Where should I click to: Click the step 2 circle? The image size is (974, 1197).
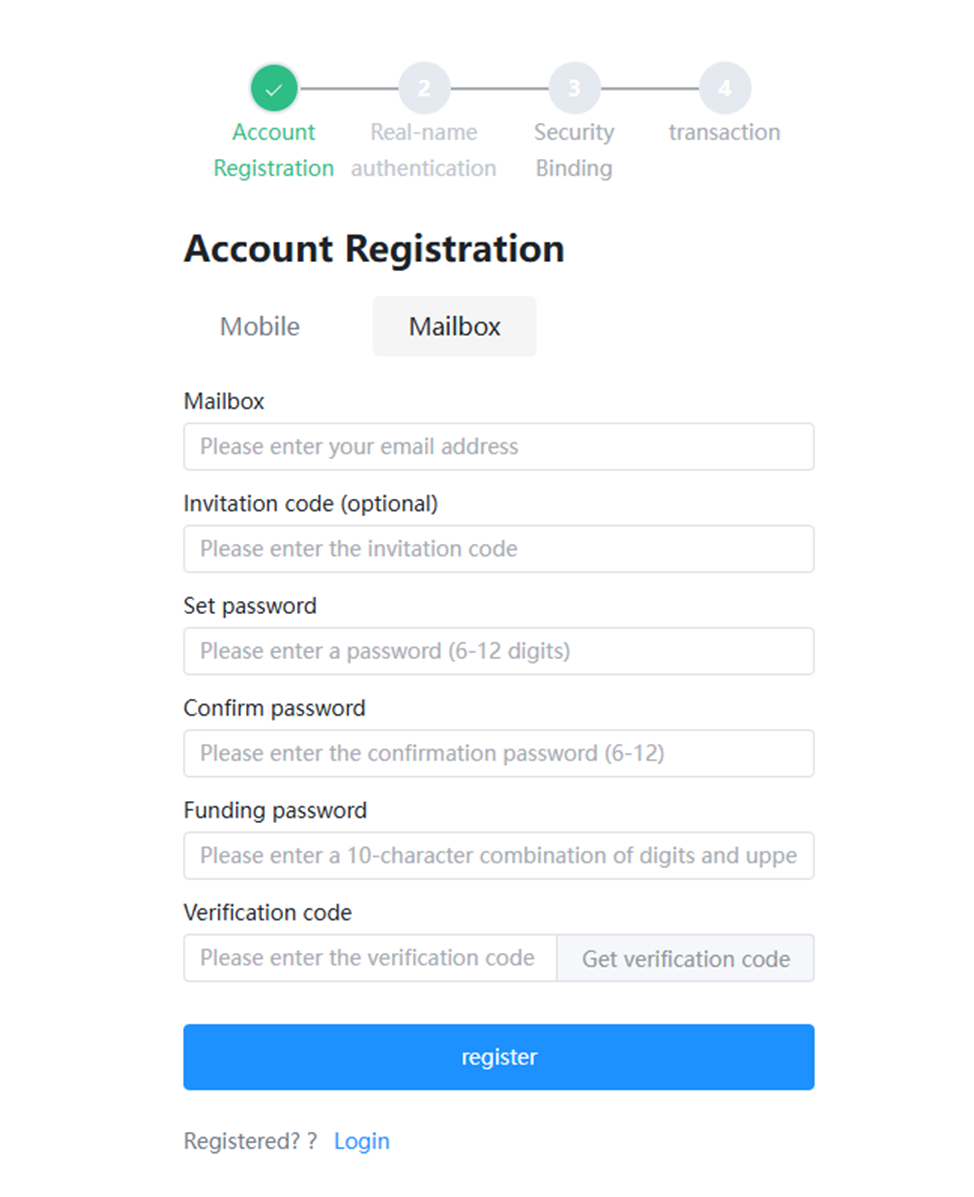click(x=424, y=89)
